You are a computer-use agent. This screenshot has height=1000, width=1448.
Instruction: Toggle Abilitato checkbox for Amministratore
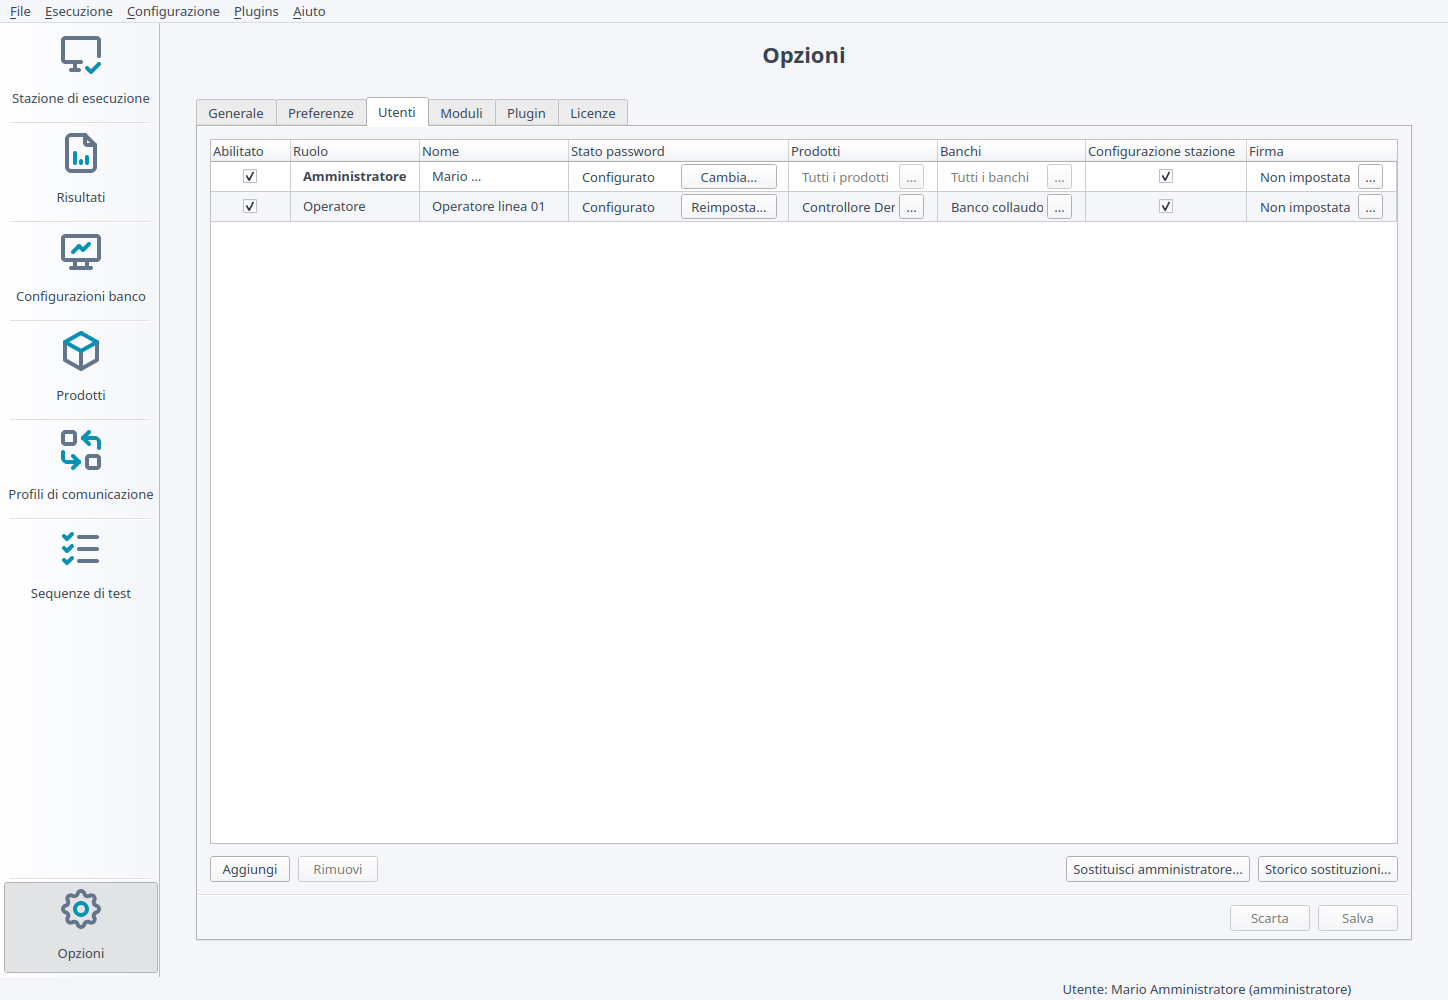[250, 176]
